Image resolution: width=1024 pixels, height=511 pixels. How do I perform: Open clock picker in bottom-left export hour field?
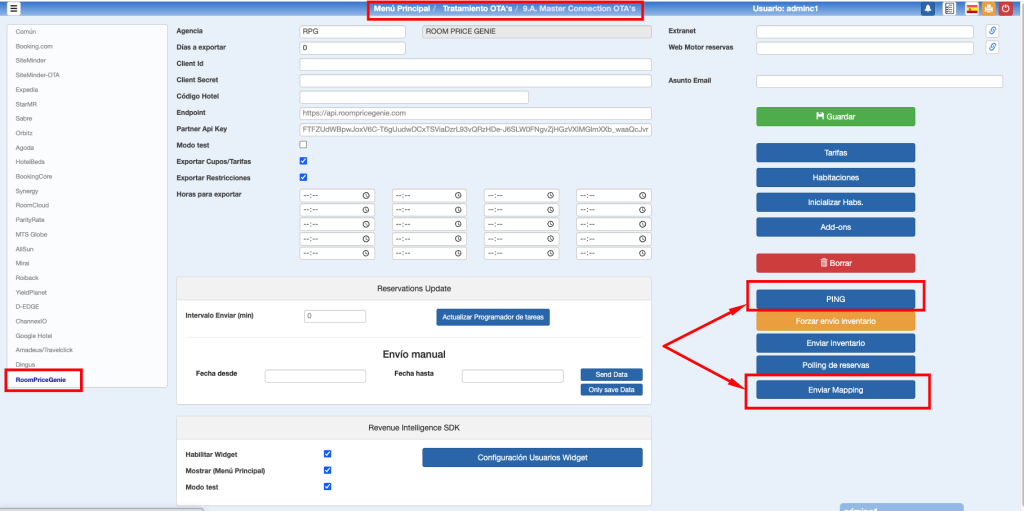pyautogui.click(x=366, y=254)
